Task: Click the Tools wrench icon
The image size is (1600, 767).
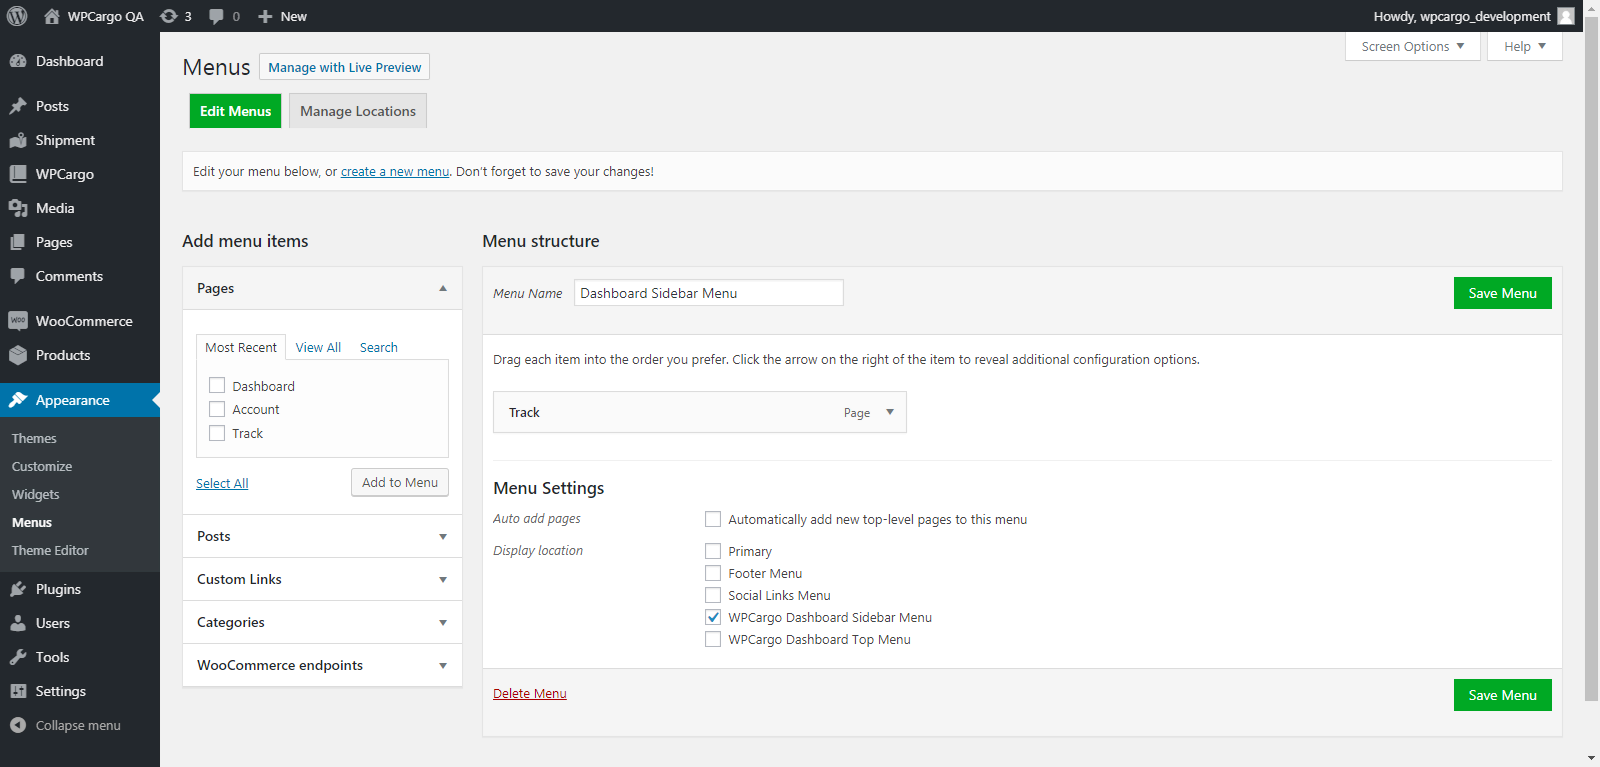Action: [18, 657]
